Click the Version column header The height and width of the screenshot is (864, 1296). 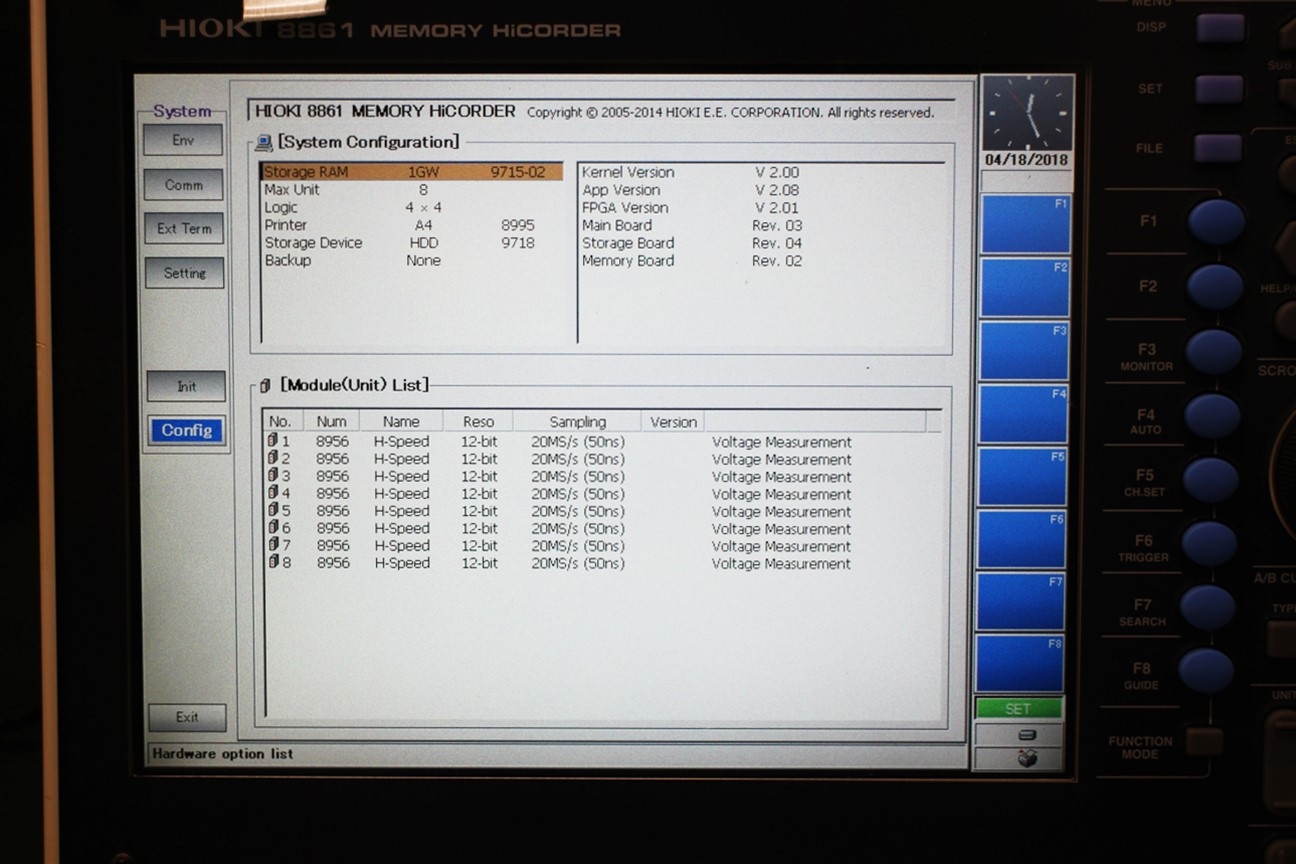pyautogui.click(x=673, y=422)
